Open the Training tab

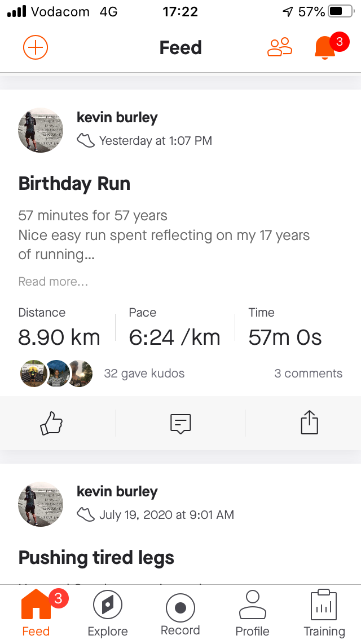tap(324, 613)
